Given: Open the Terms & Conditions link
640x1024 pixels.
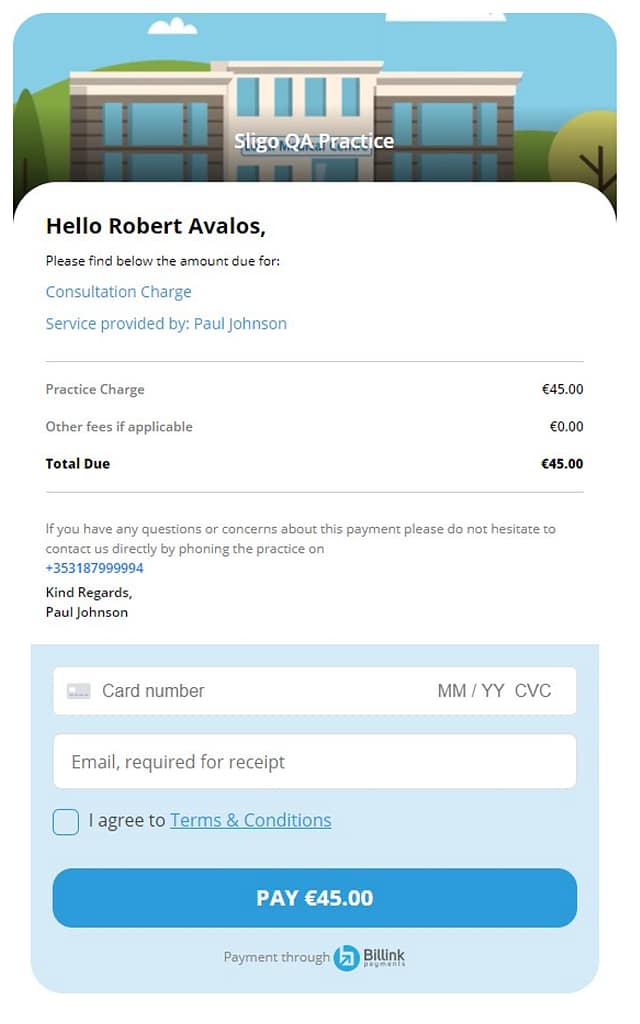Looking at the screenshot, I should tap(250, 820).
